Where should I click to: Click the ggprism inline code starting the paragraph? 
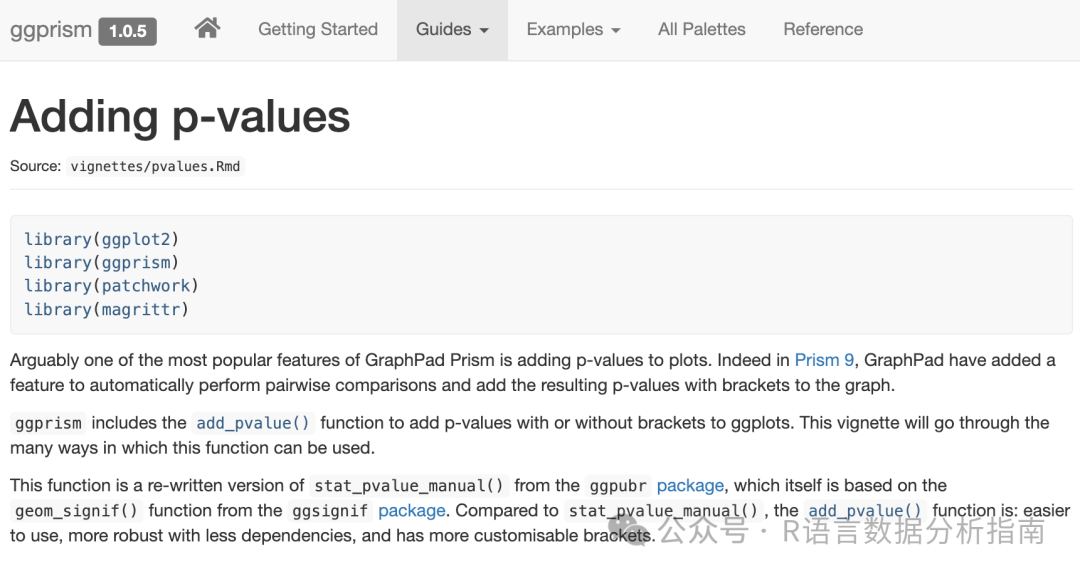point(47,423)
